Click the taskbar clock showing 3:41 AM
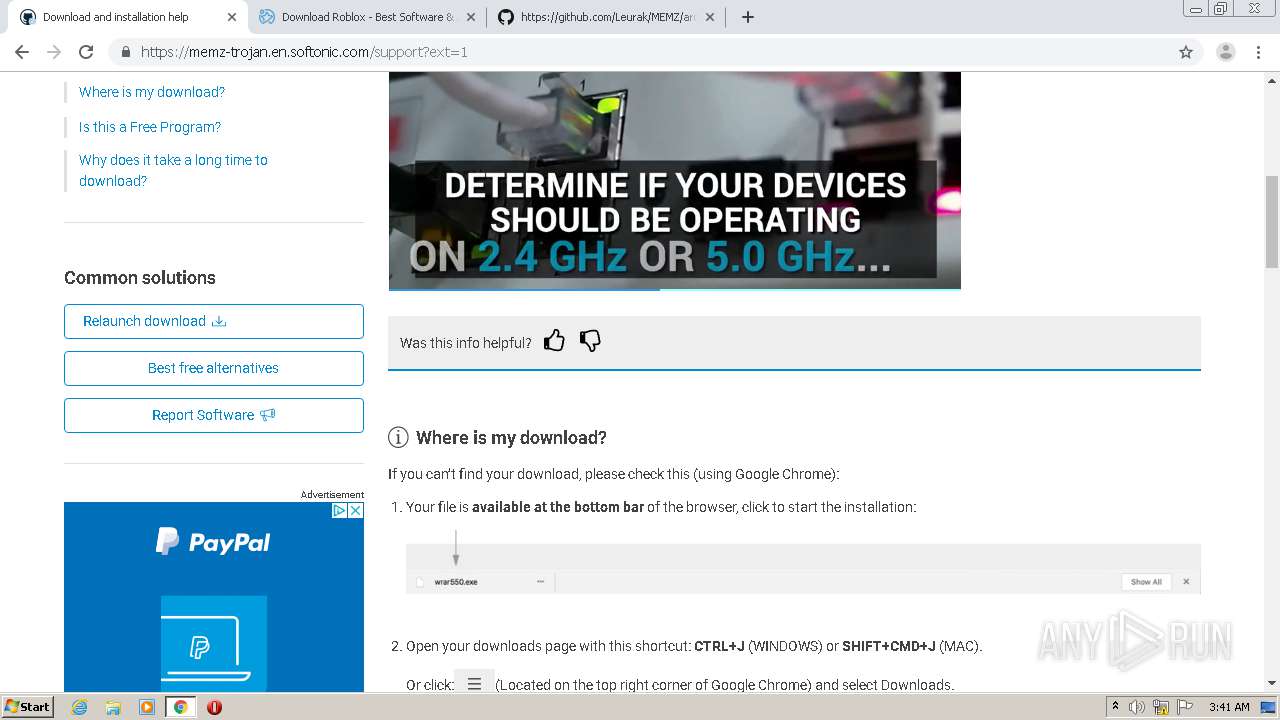This screenshot has height=720, width=1280. [1229, 707]
